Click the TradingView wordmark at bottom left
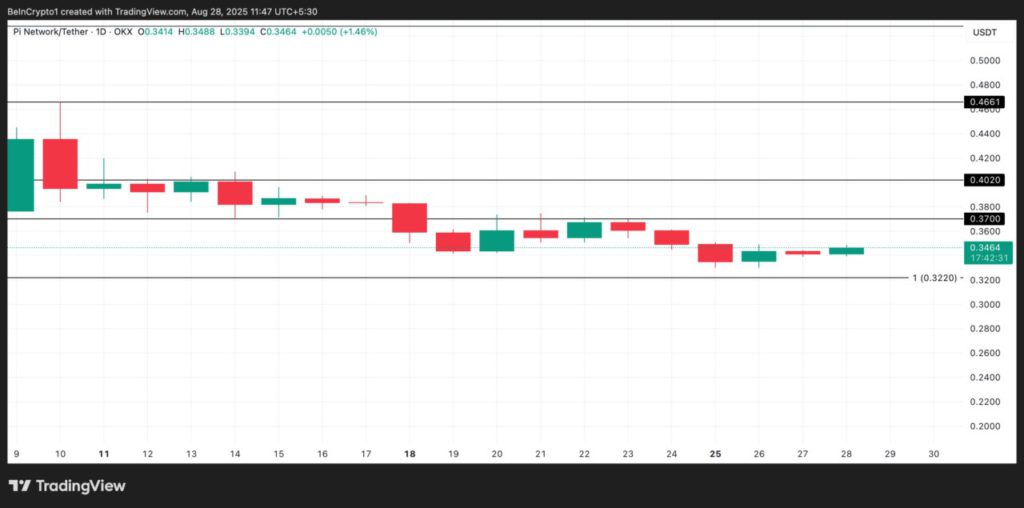Image resolution: width=1024 pixels, height=508 pixels. pyautogui.click(x=81, y=486)
